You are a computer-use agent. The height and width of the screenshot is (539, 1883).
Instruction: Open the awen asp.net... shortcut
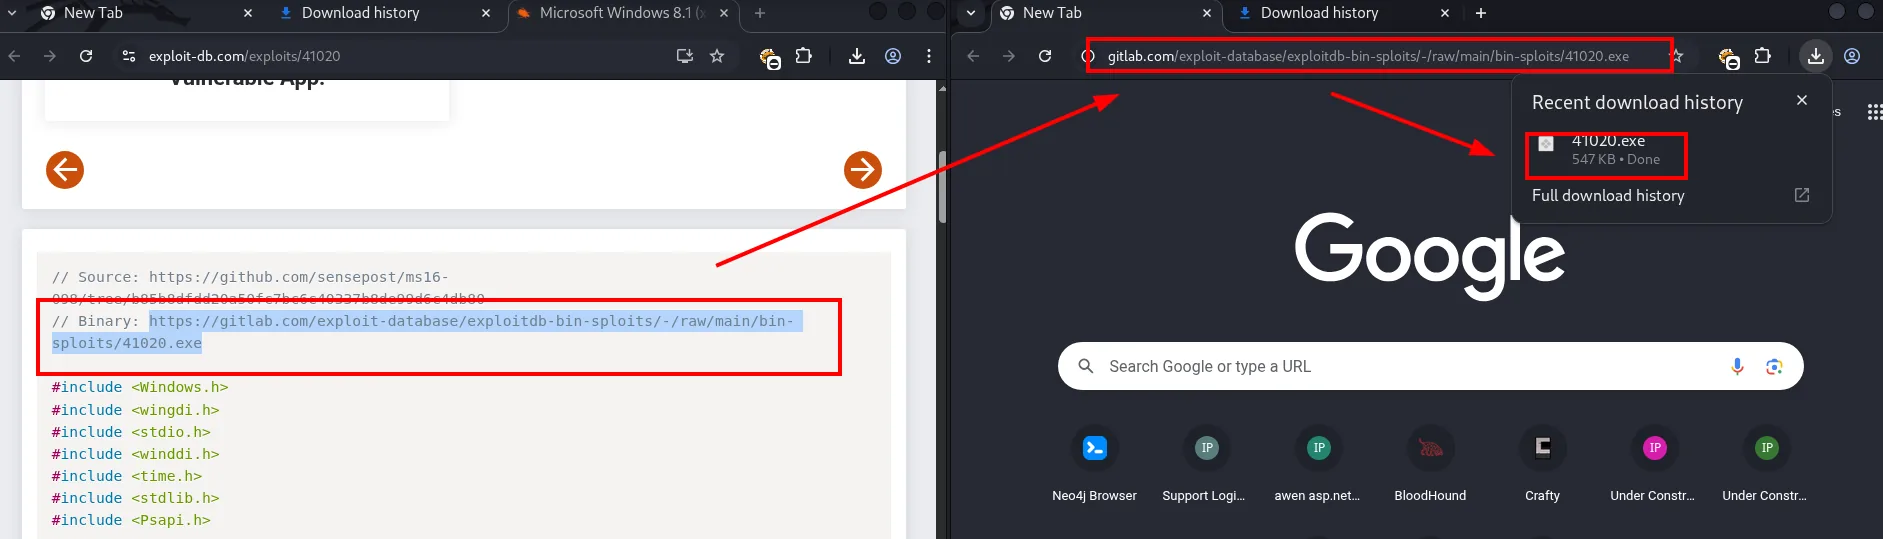[x=1319, y=465]
